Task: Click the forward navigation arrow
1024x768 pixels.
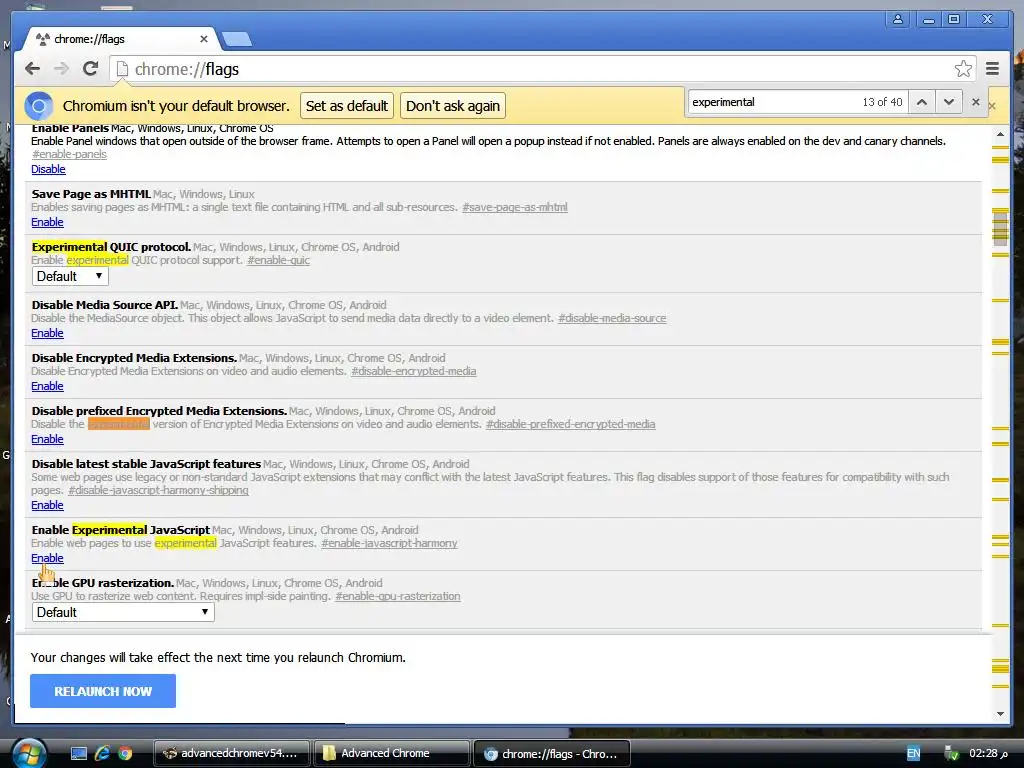Action: pos(61,69)
